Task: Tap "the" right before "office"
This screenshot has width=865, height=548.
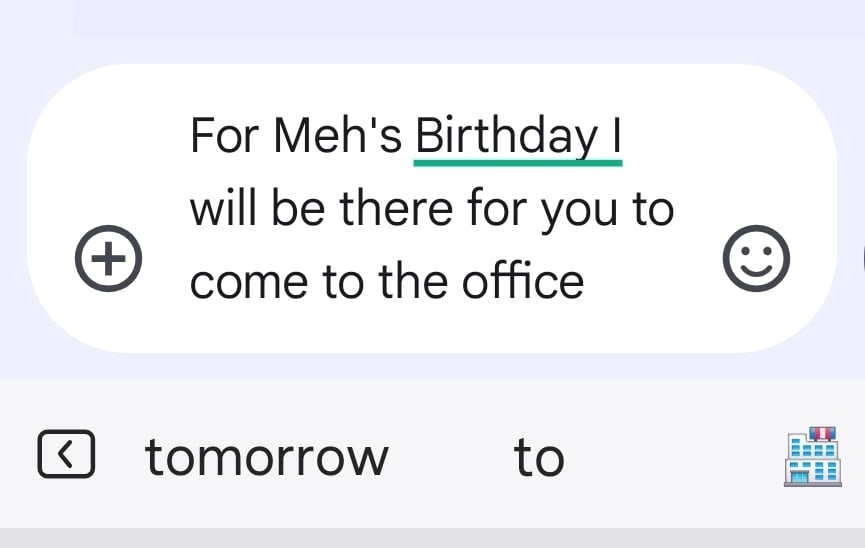Action: click(x=414, y=282)
